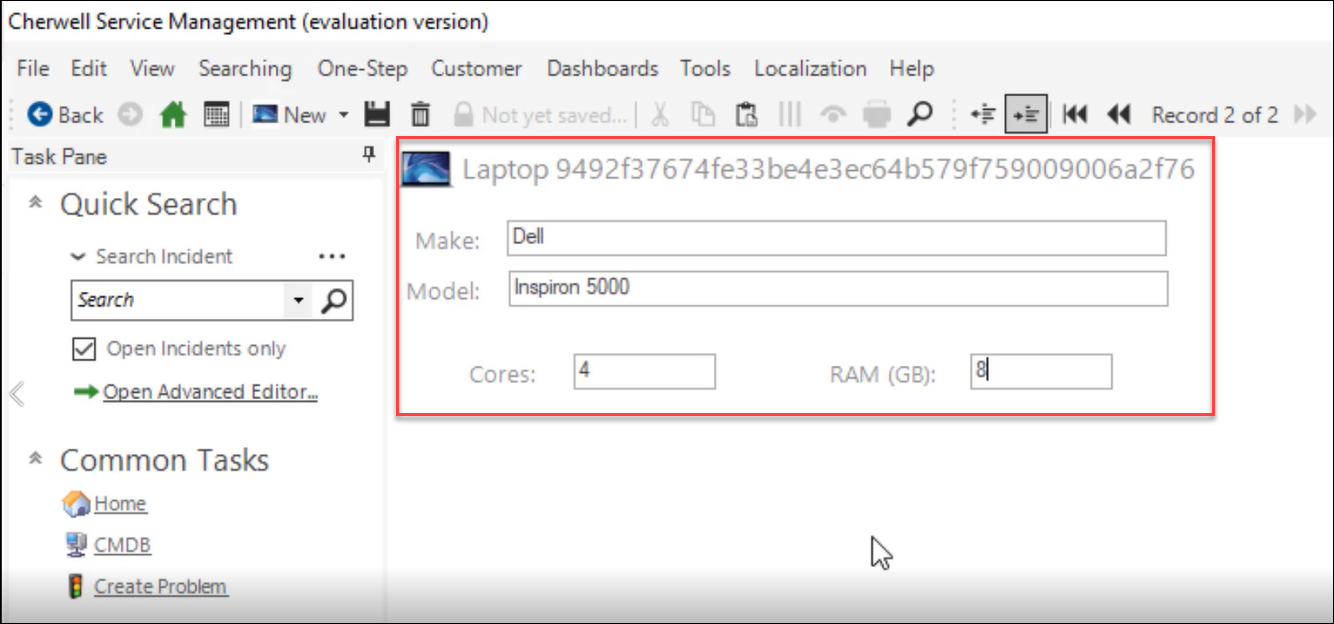Open the calendar grid icon in the toolbar
The image size is (1334, 624).
pyautogui.click(x=216, y=115)
